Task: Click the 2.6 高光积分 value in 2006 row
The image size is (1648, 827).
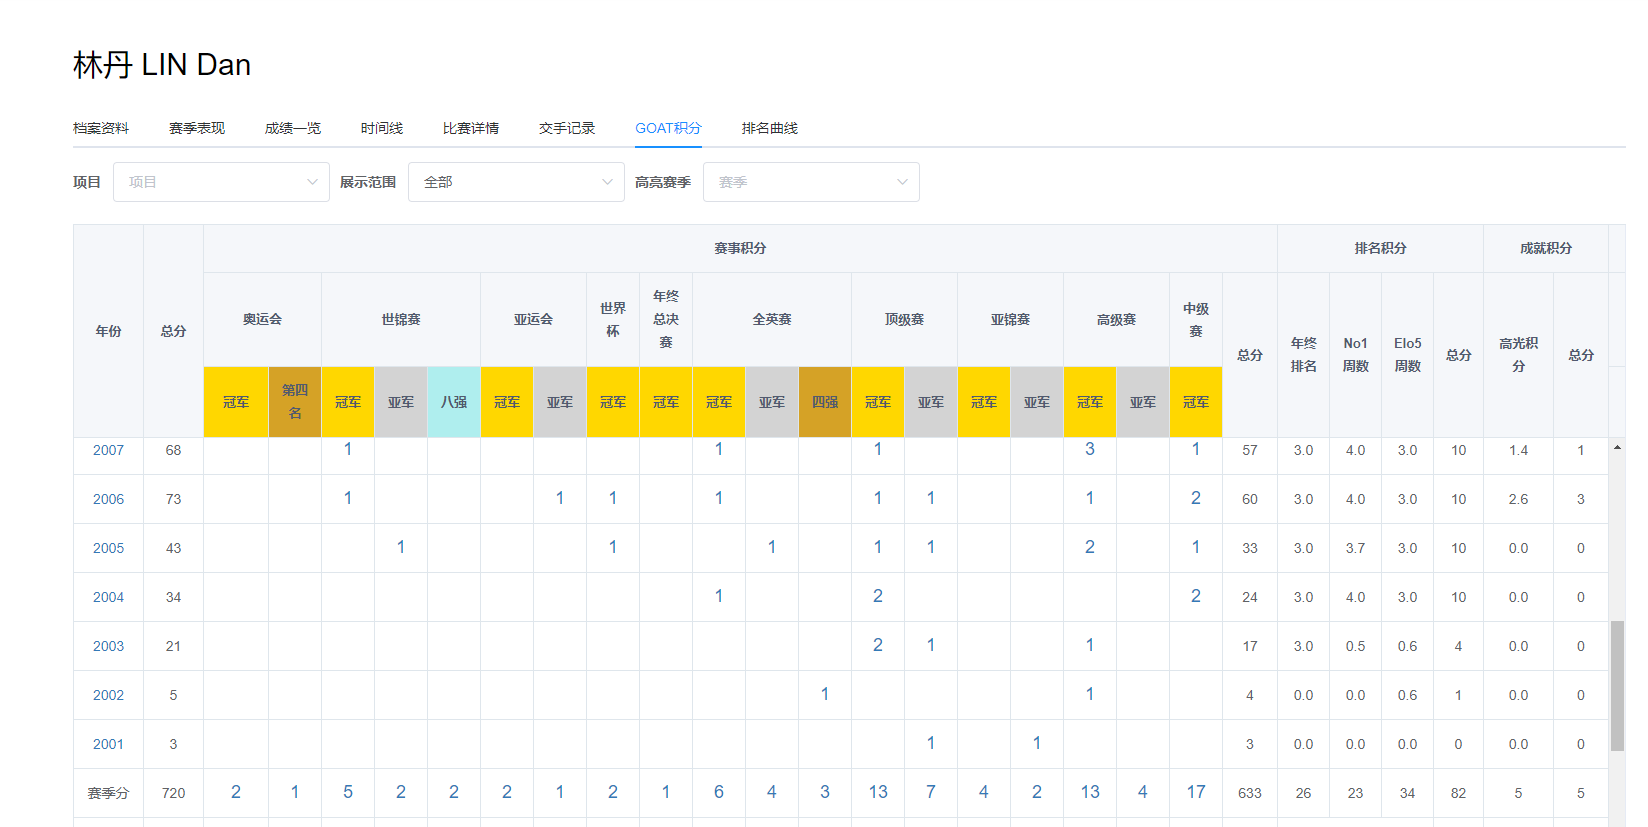Action: tap(1518, 499)
